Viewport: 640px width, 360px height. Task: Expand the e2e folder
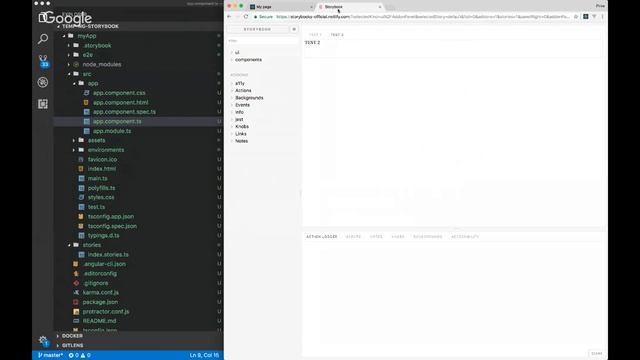(69, 55)
